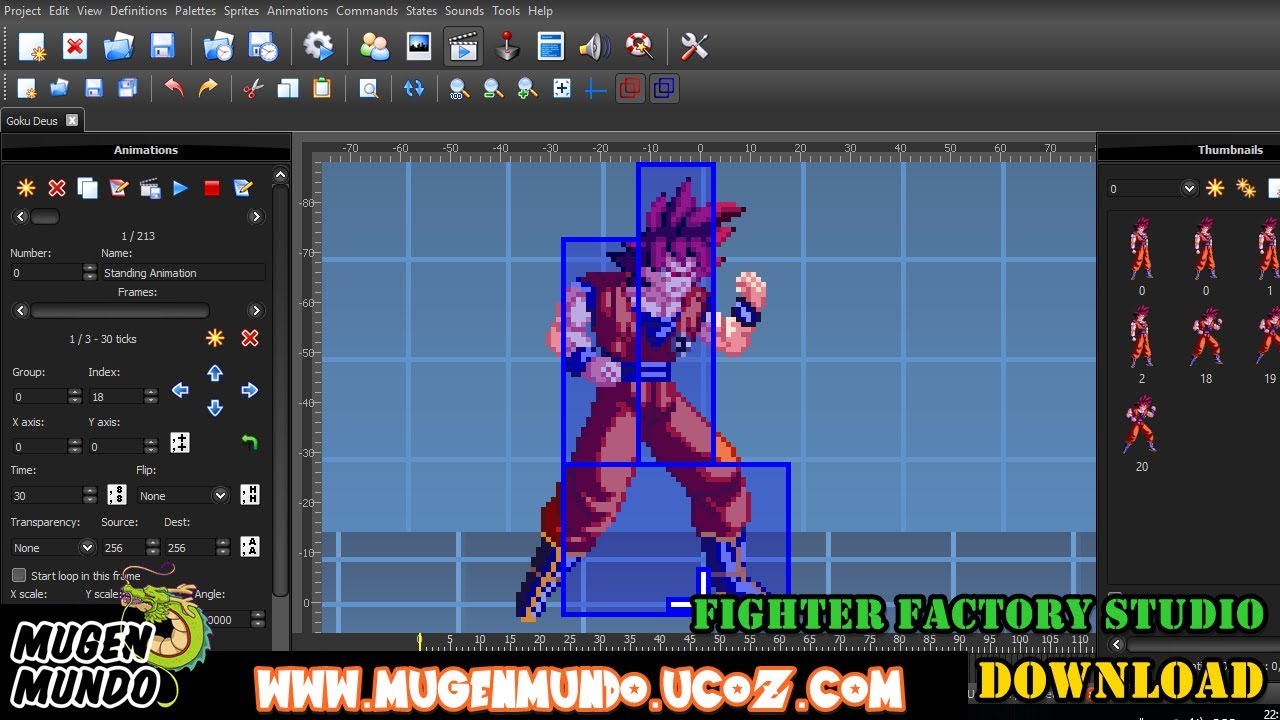Add new animation star icon in Animations panel
Image resolution: width=1280 pixels, height=720 pixels.
(26, 188)
